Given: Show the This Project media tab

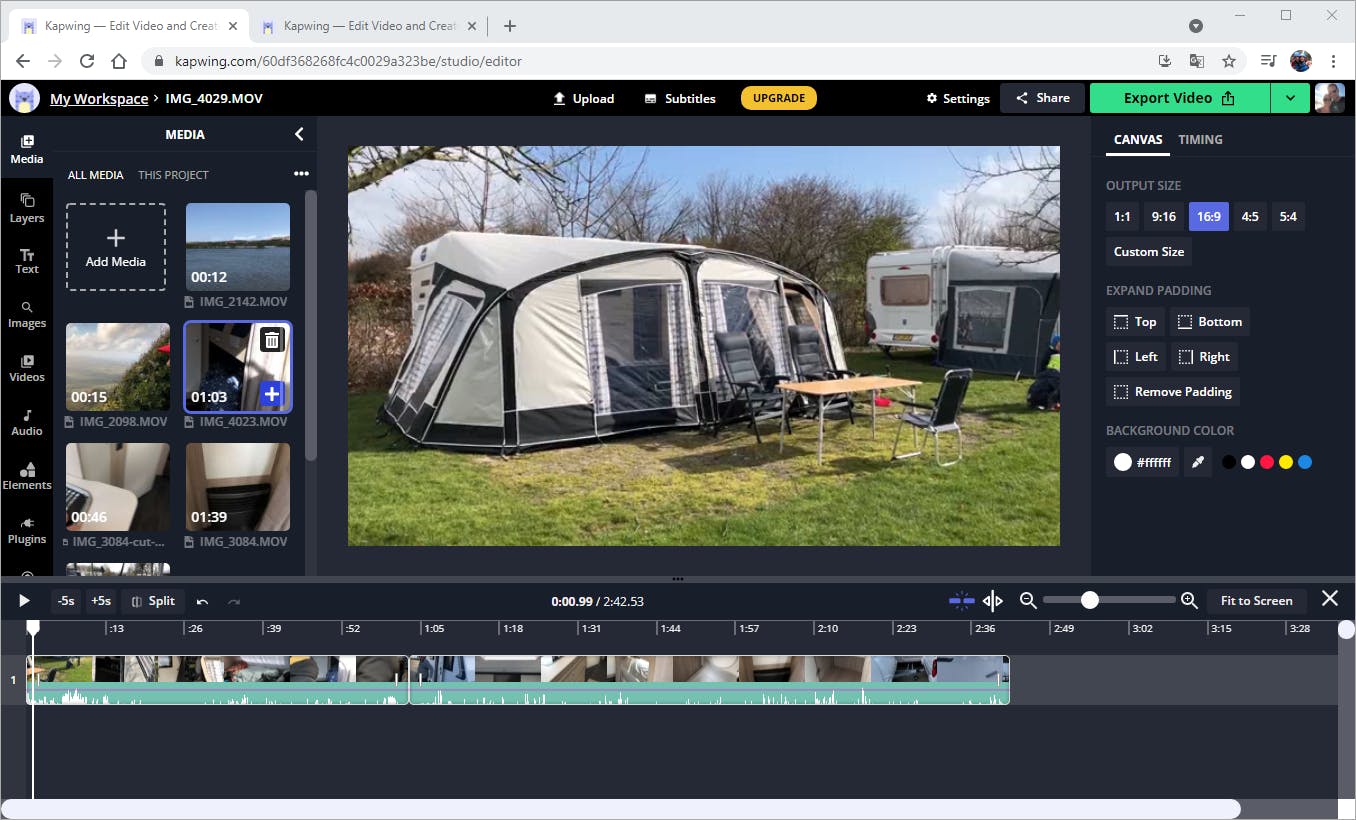Looking at the screenshot, I should 173,175.
